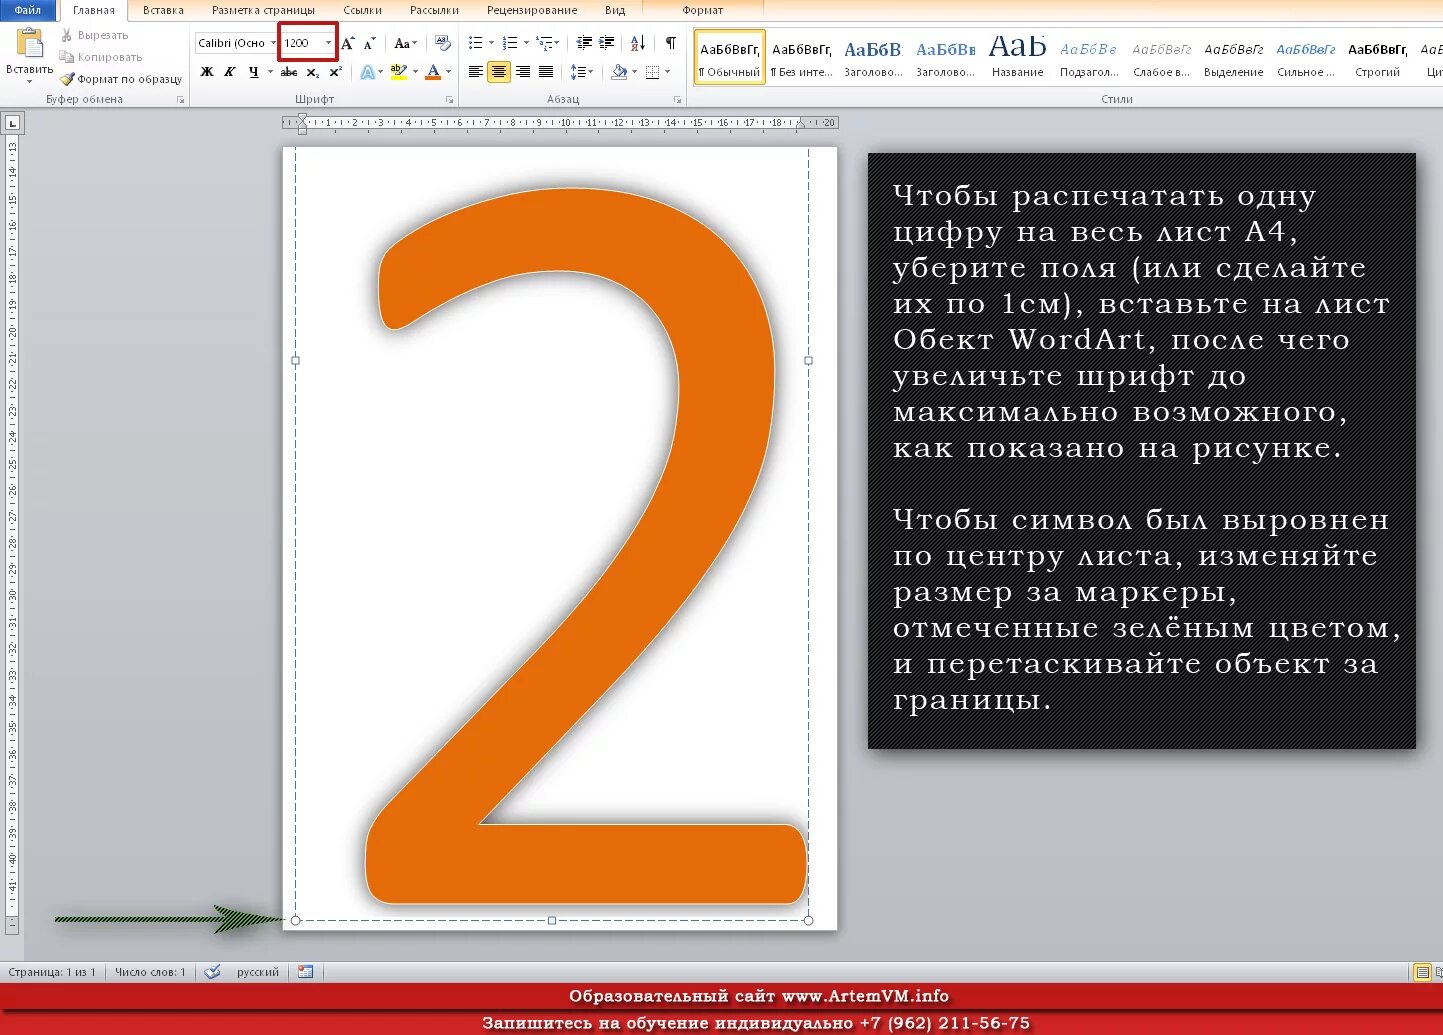Select center alignment
This screenshot has height=1035, width=1443.
pyautogui.click(x=499, y=72)
